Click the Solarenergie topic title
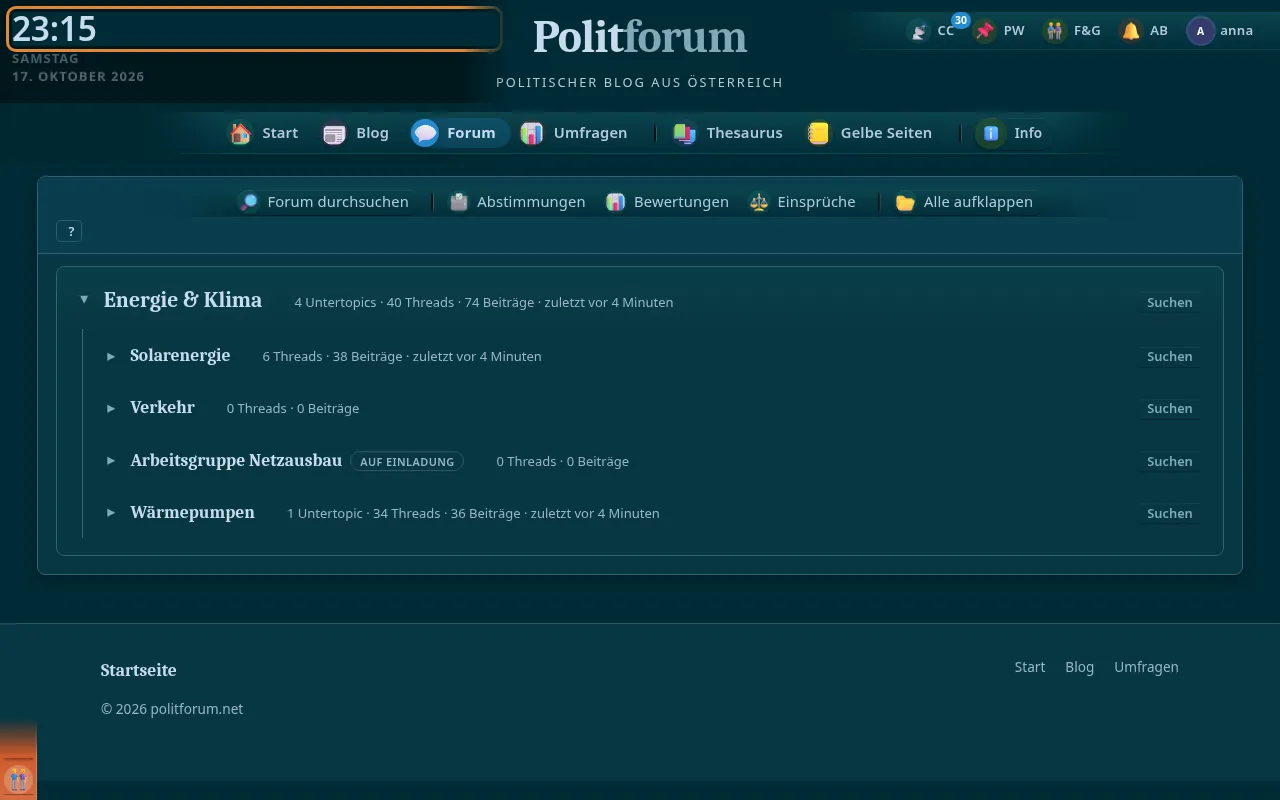The width and height of the screenshot is (1280, 800). point(180,355)
